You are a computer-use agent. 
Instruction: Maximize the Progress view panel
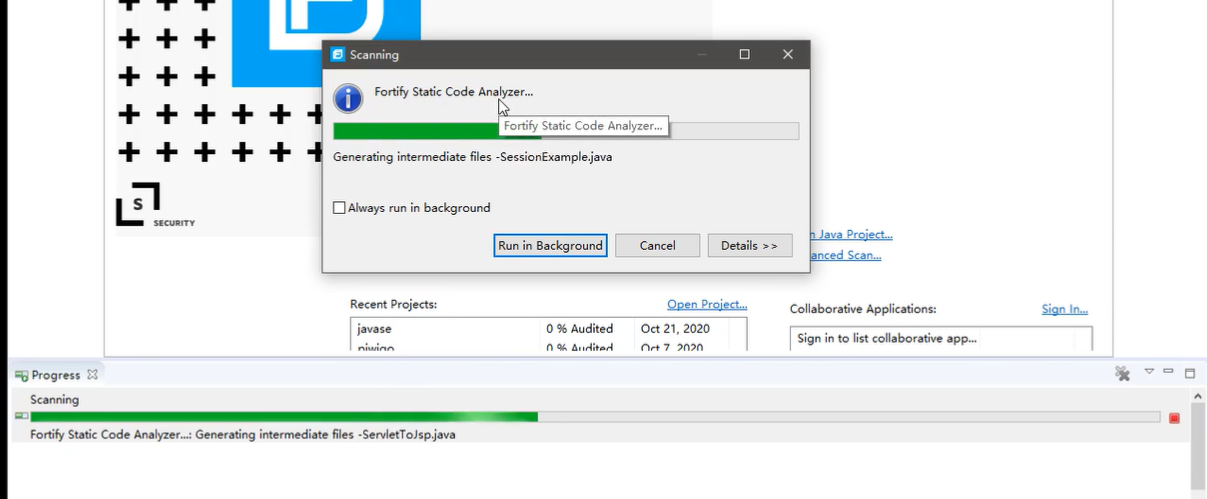pyautogui.click(x=1190, y=373)
